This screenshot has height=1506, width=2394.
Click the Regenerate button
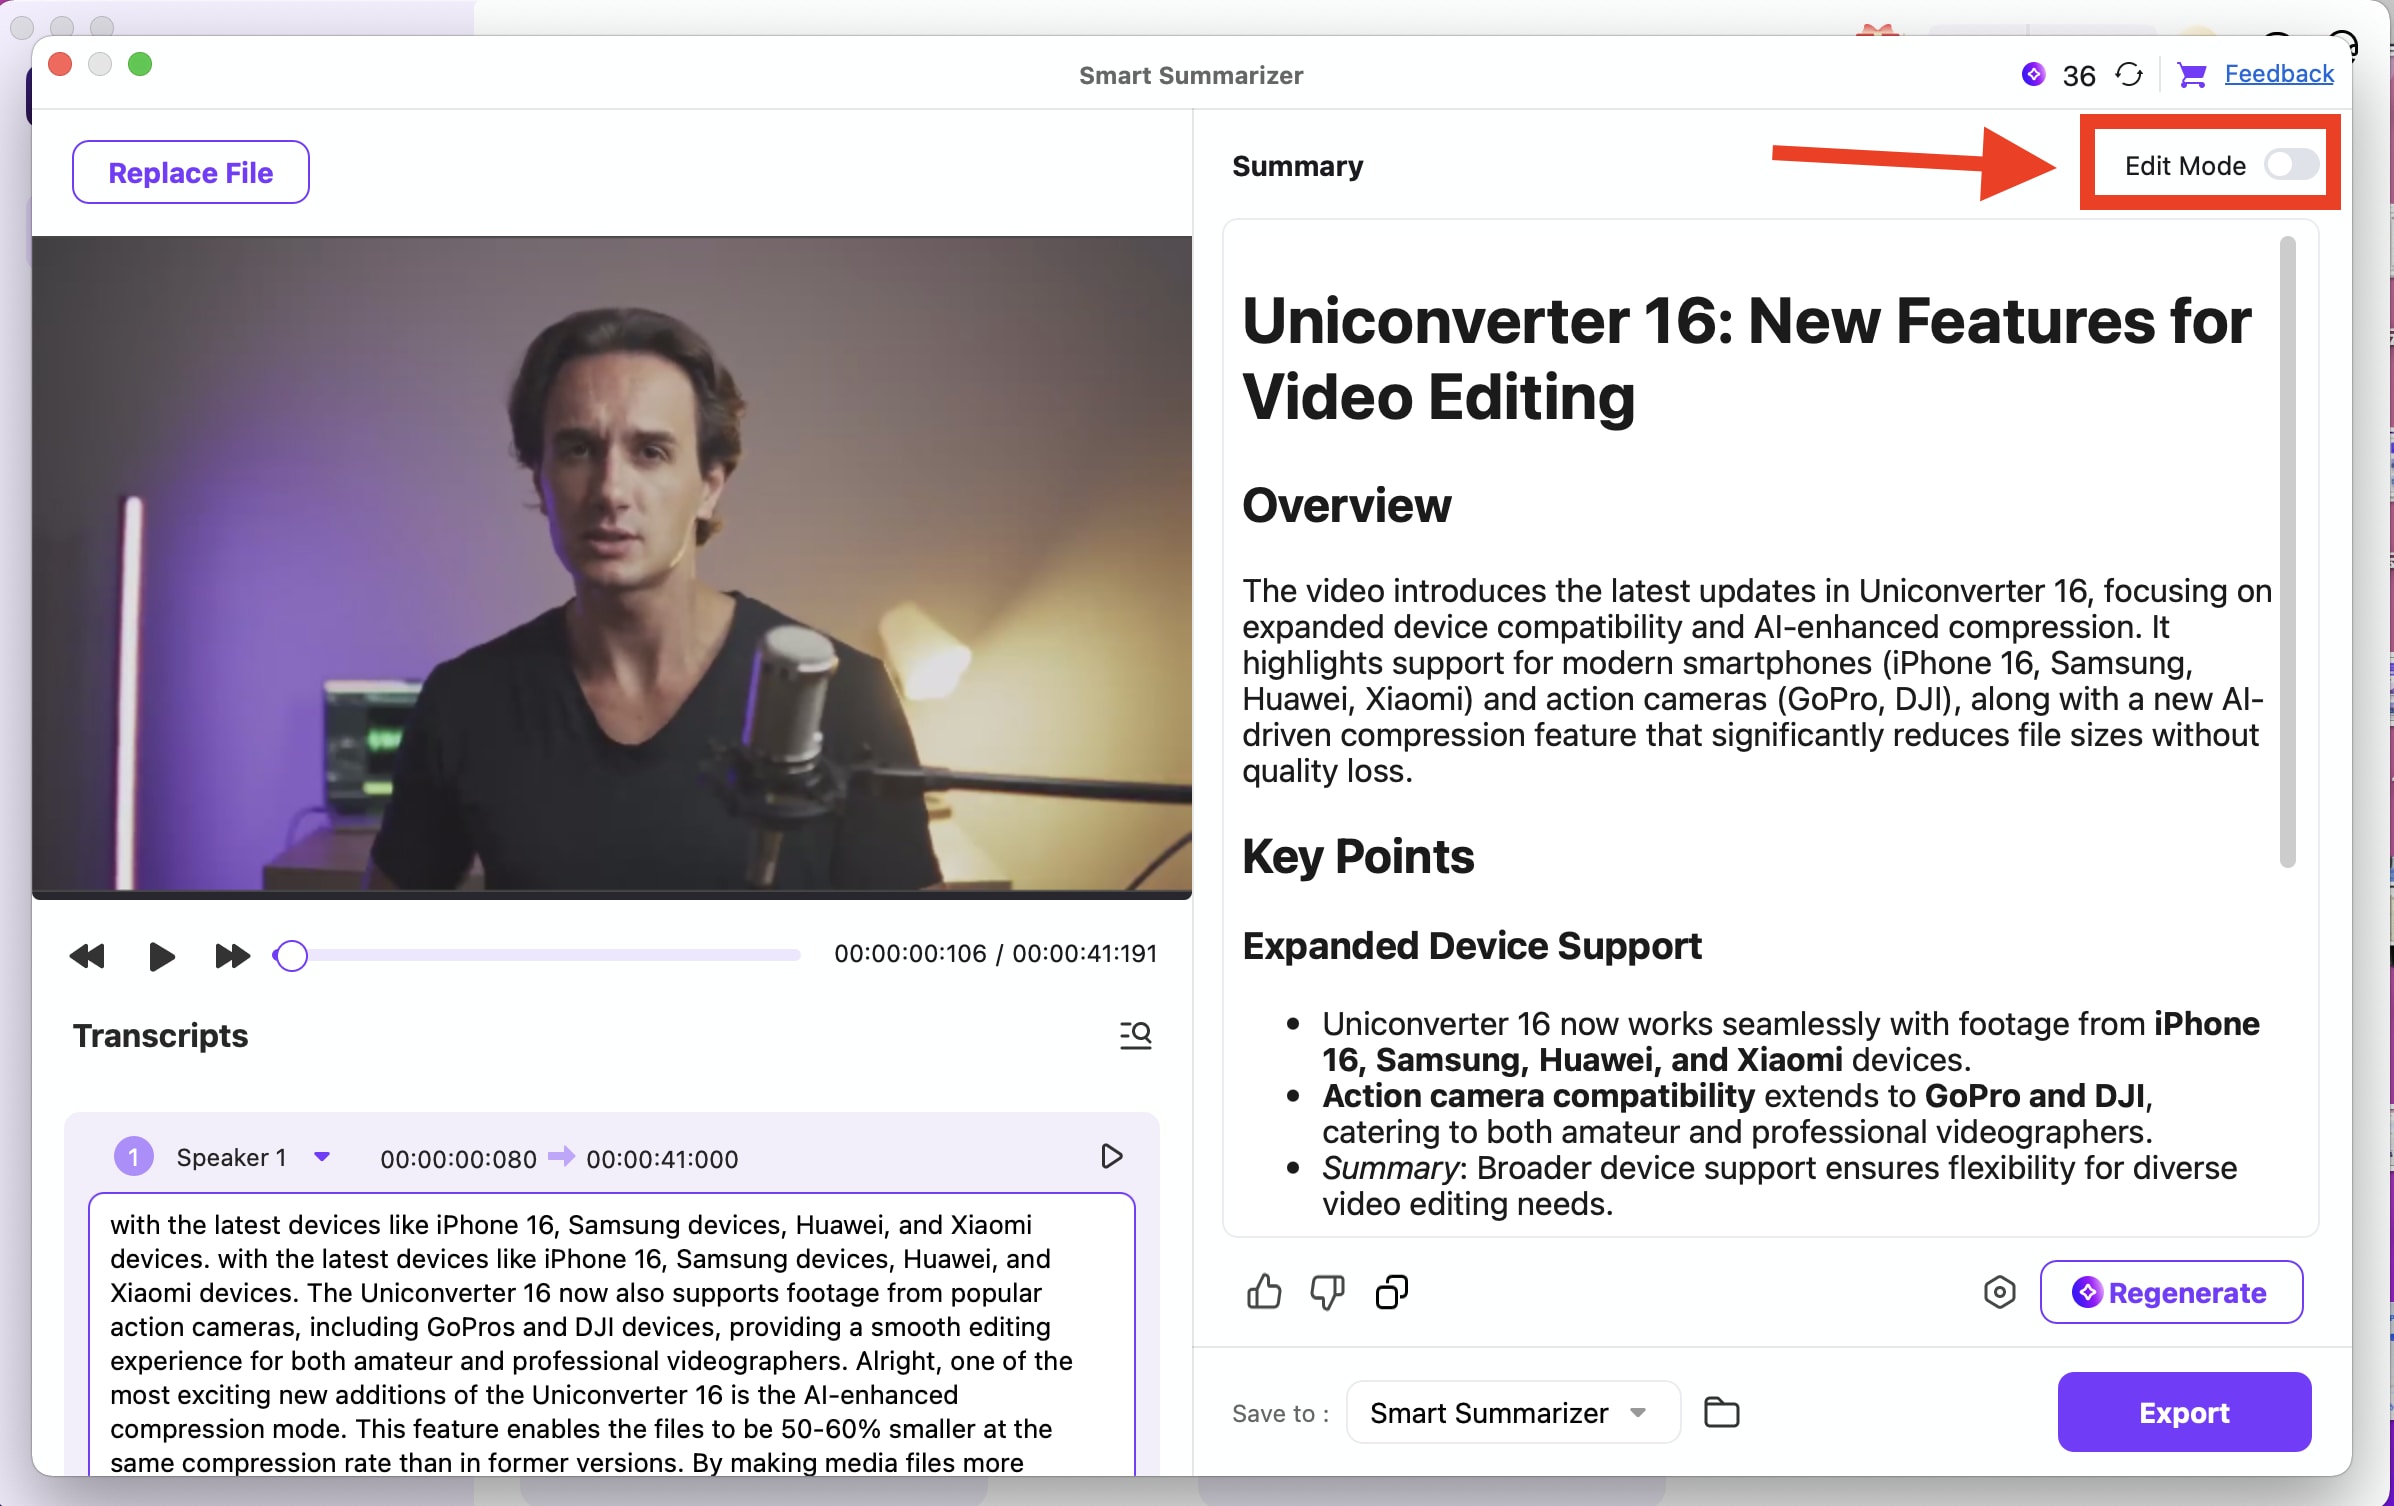point(2170,1292)
